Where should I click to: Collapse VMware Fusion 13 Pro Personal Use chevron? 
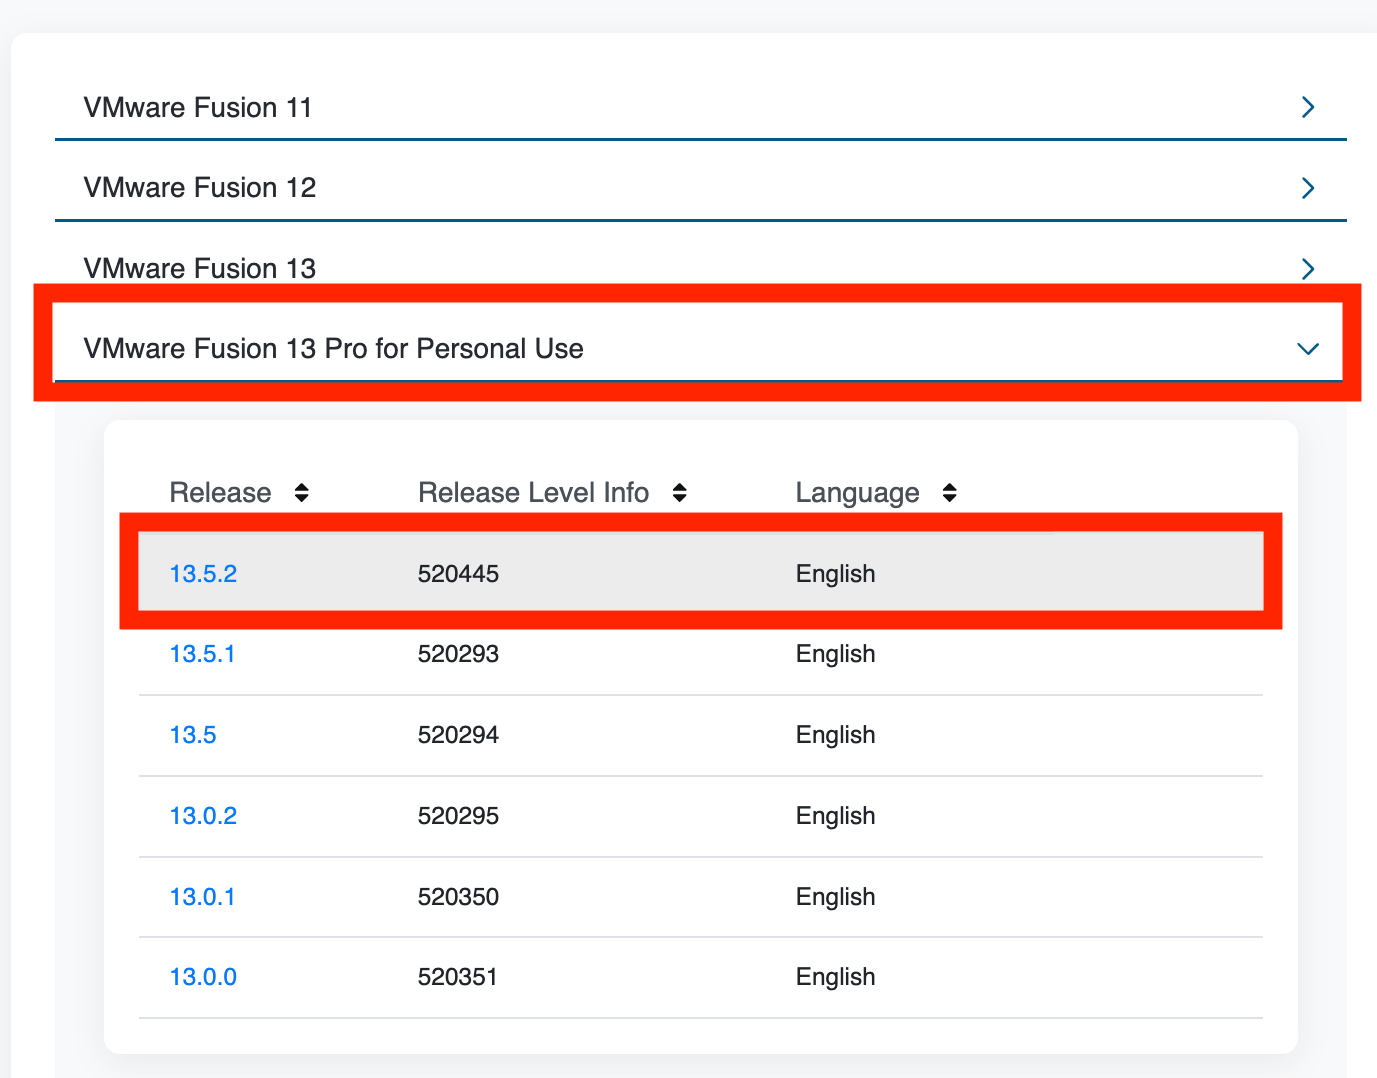point(1307,349)
